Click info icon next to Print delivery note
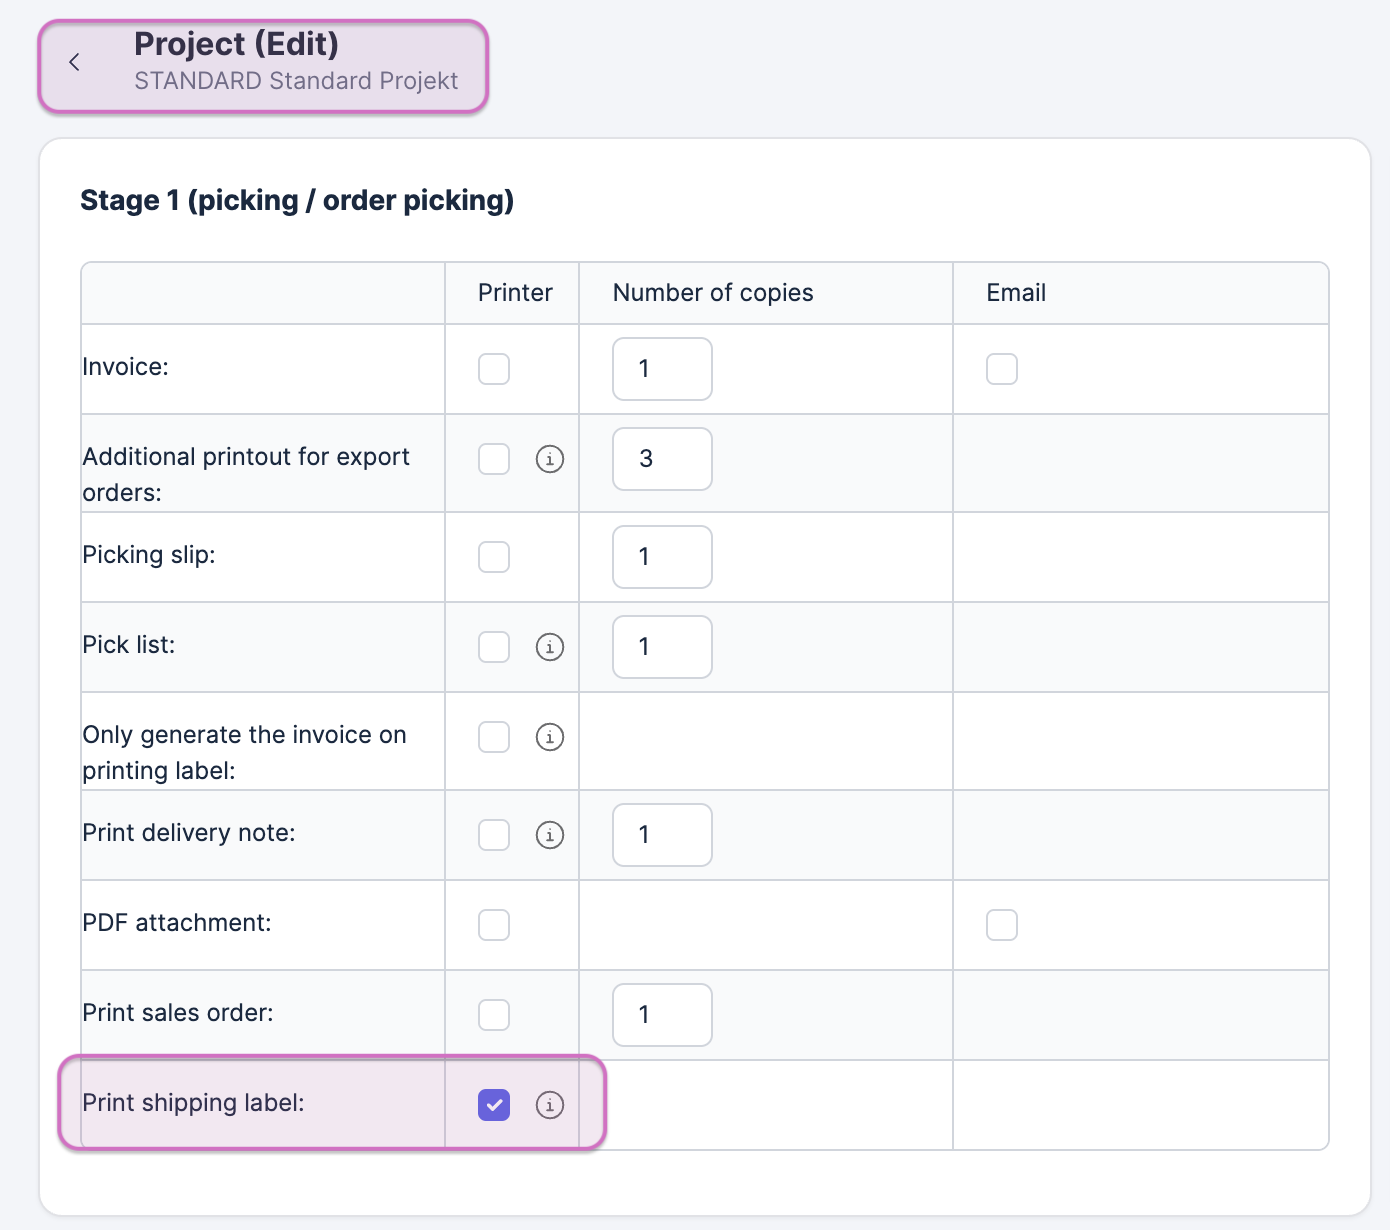The image size is (1390, 1230). tap(550, 835)
